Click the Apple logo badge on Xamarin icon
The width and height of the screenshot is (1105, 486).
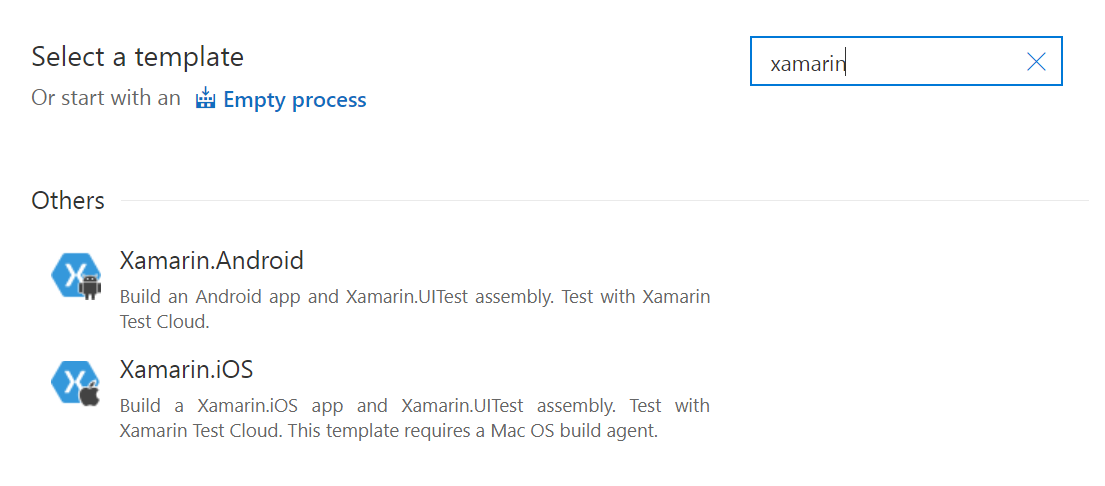90,396
